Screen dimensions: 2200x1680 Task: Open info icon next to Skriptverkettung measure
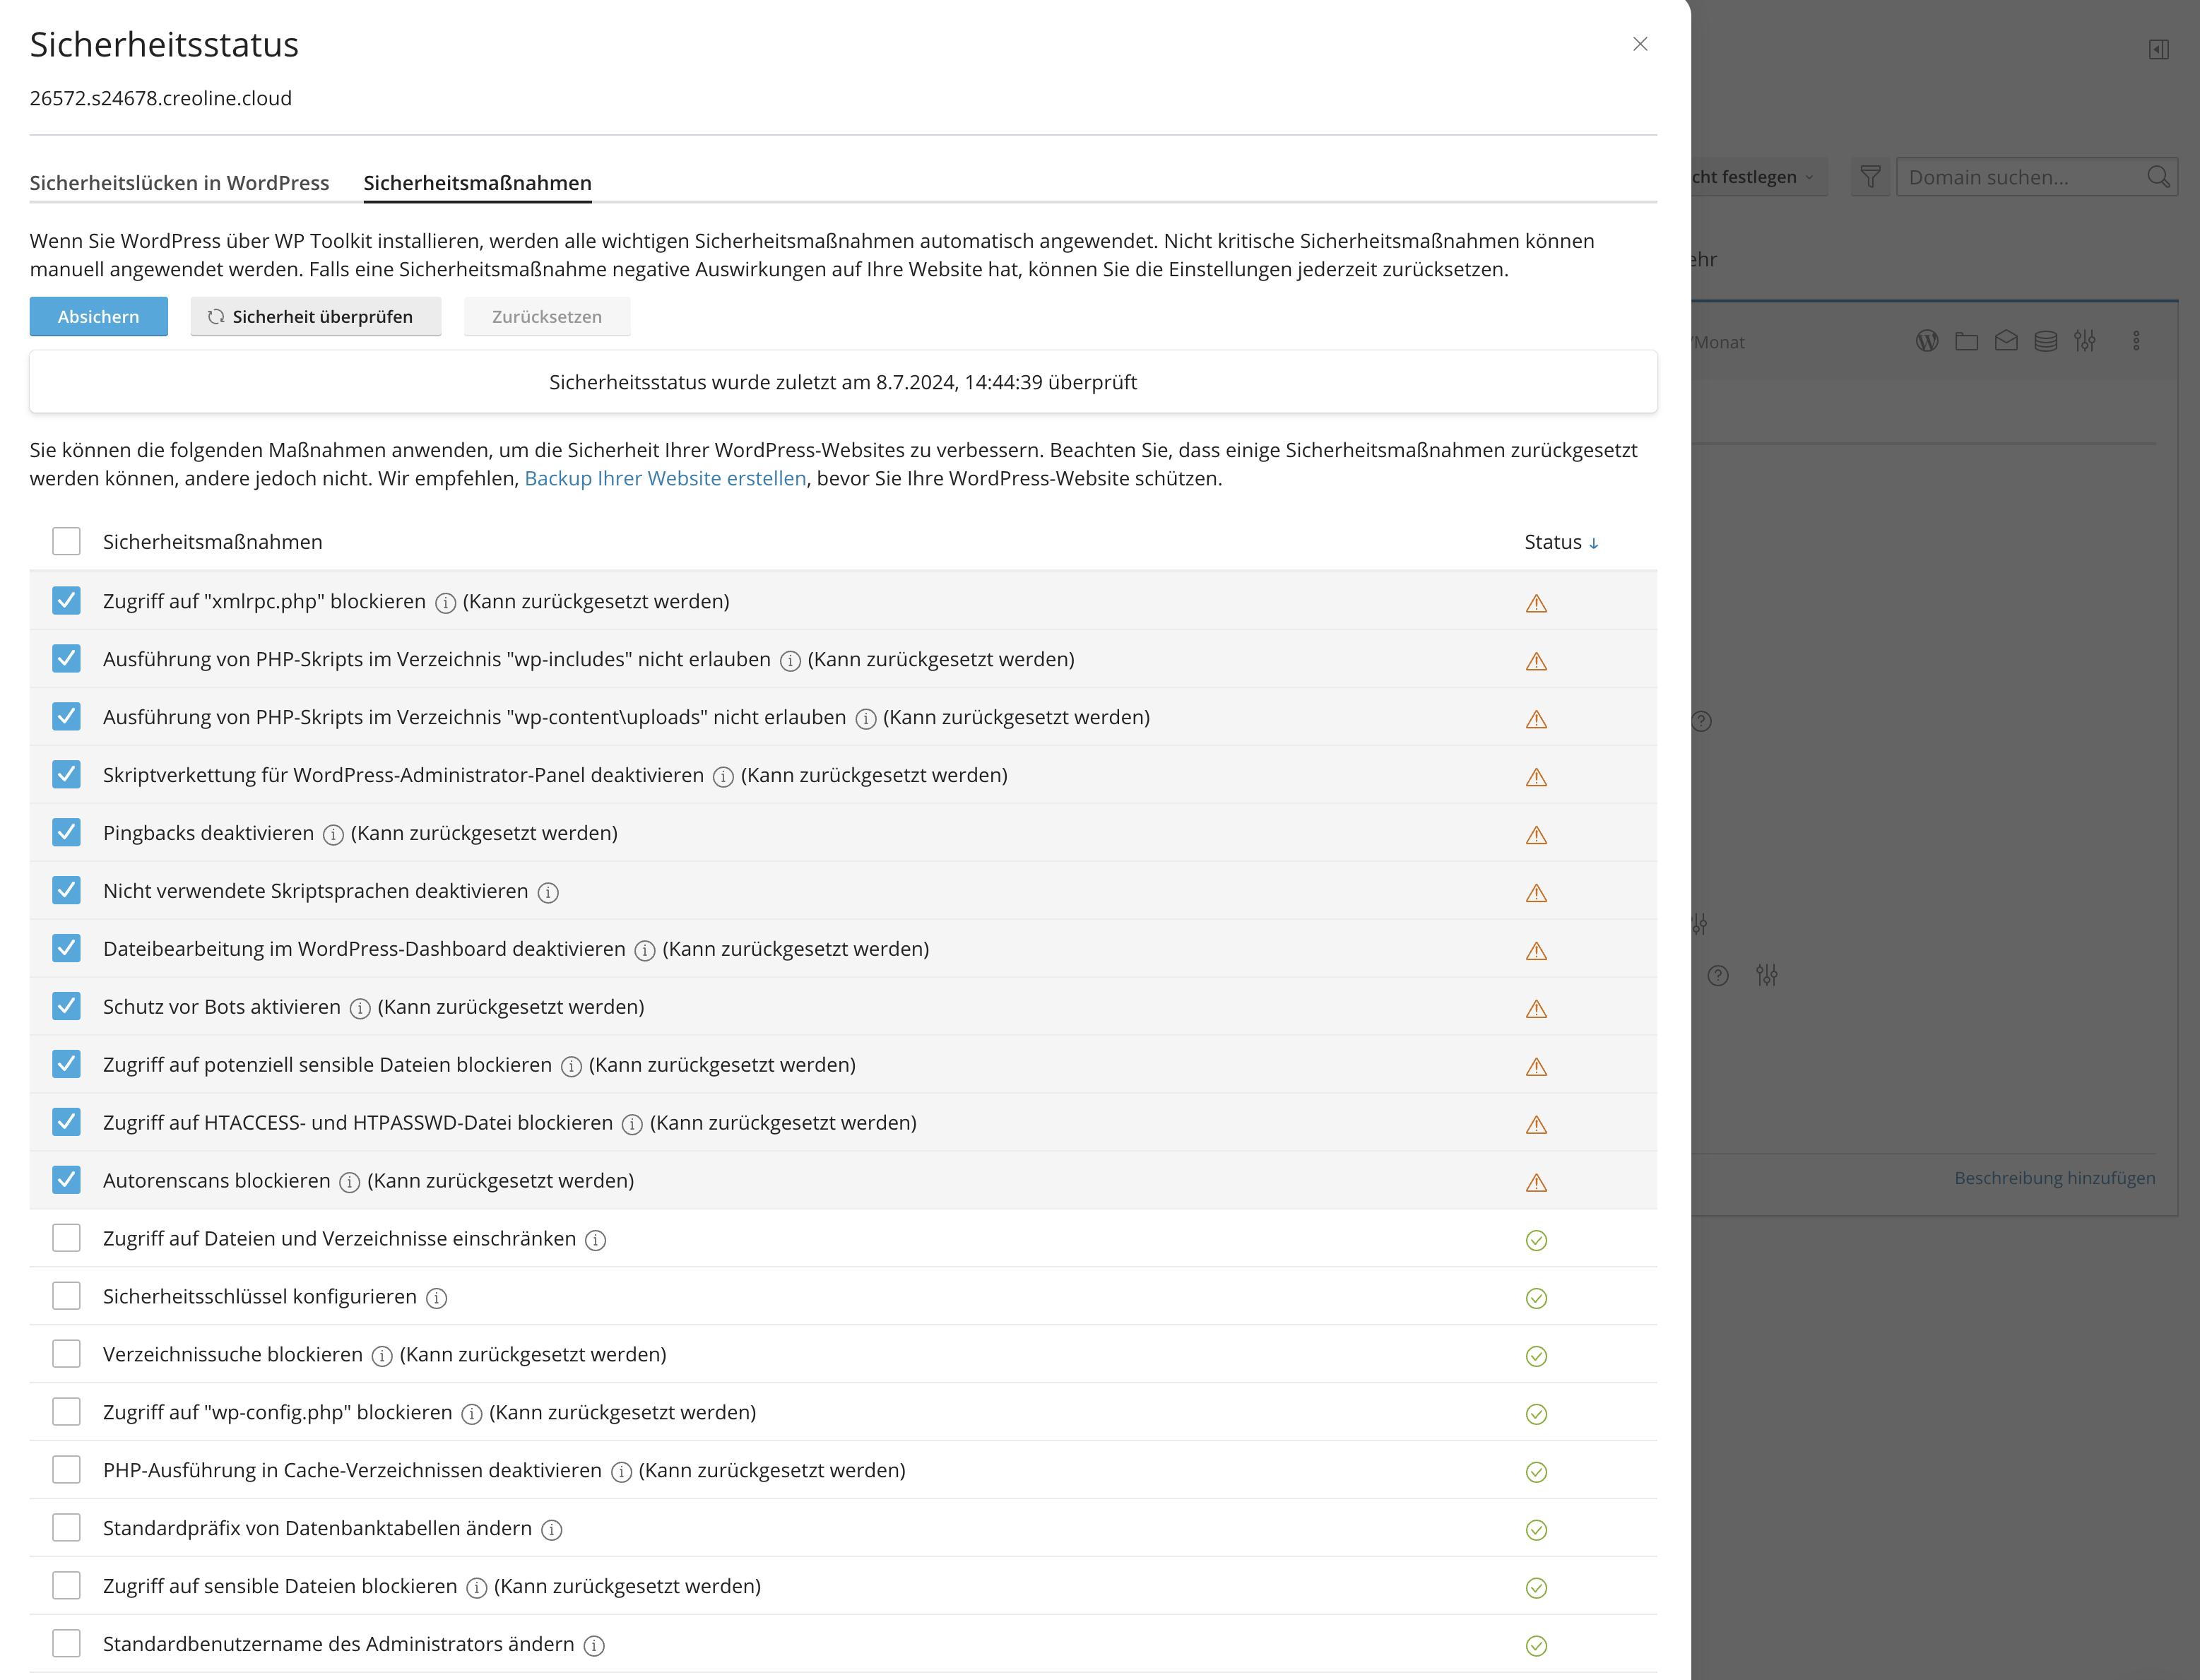click(723, 777)
